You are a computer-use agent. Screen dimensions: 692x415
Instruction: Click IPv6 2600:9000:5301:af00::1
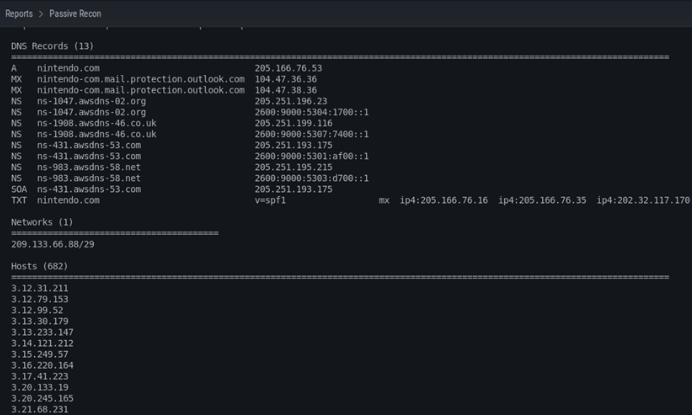(x=312, y=156)
